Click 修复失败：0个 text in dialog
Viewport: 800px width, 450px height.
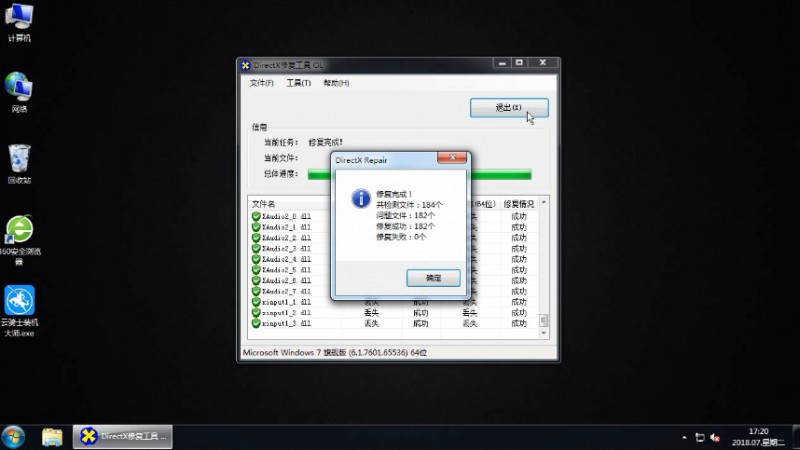401,237
